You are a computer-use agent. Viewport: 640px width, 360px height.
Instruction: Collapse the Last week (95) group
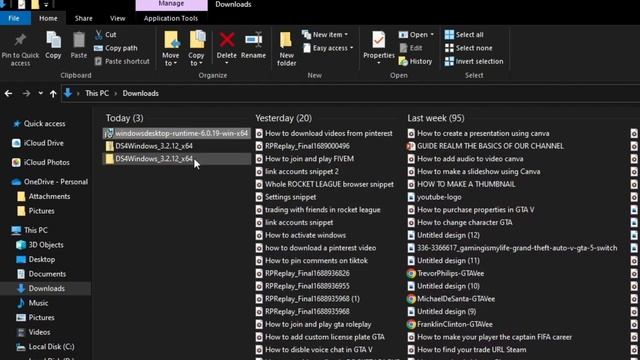coord(436,118)
